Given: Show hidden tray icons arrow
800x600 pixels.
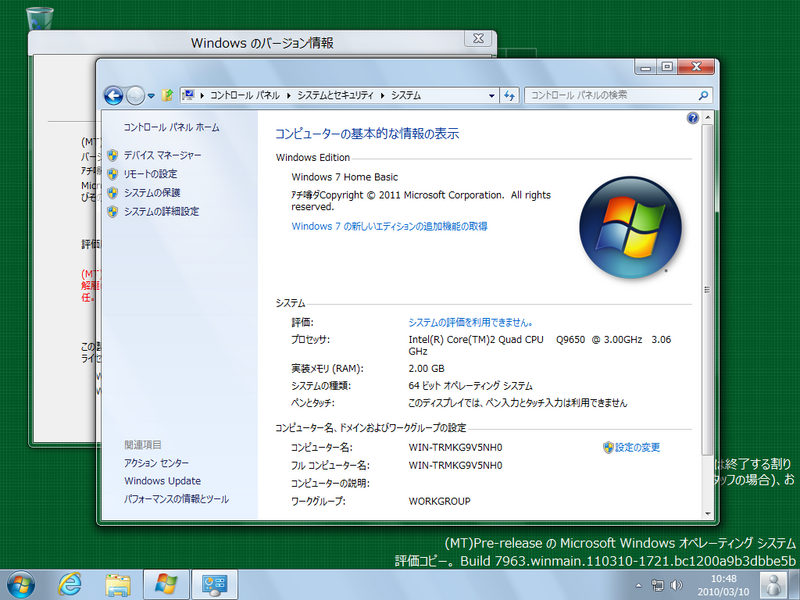Looking at the screenshot, I should [638, 585].
